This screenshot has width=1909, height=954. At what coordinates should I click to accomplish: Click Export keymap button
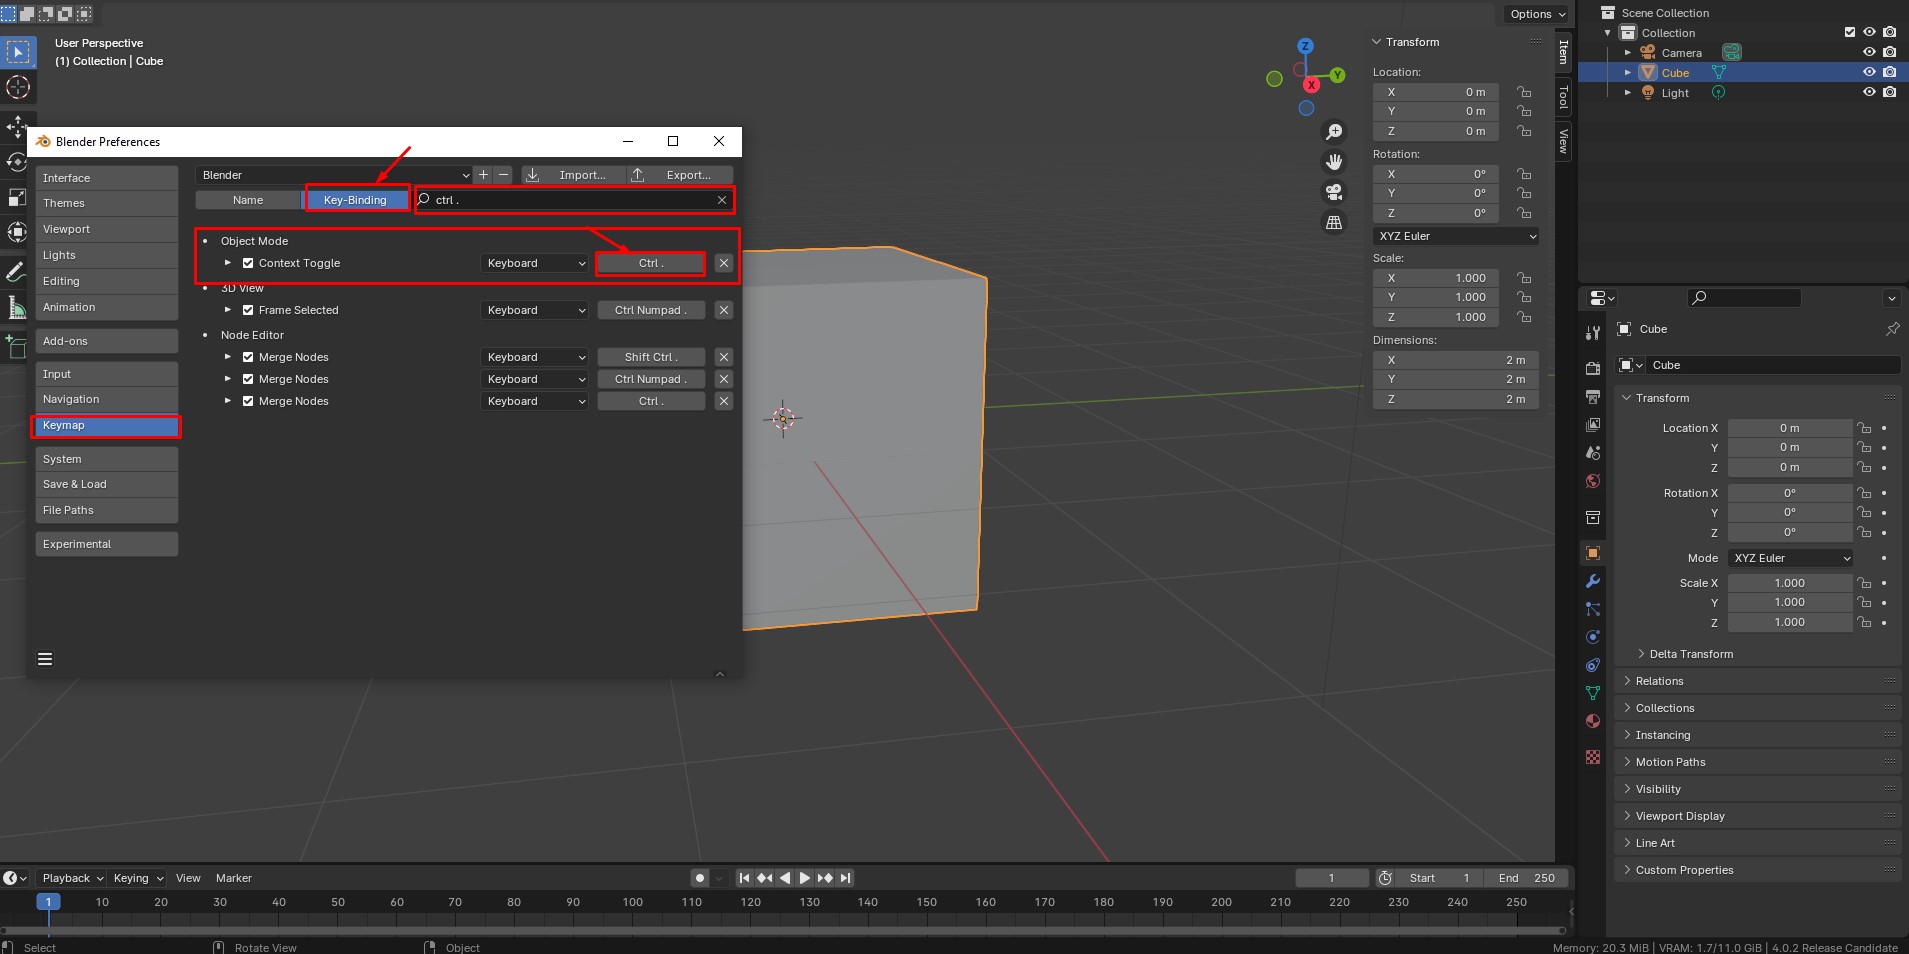[x=680, y=175]
